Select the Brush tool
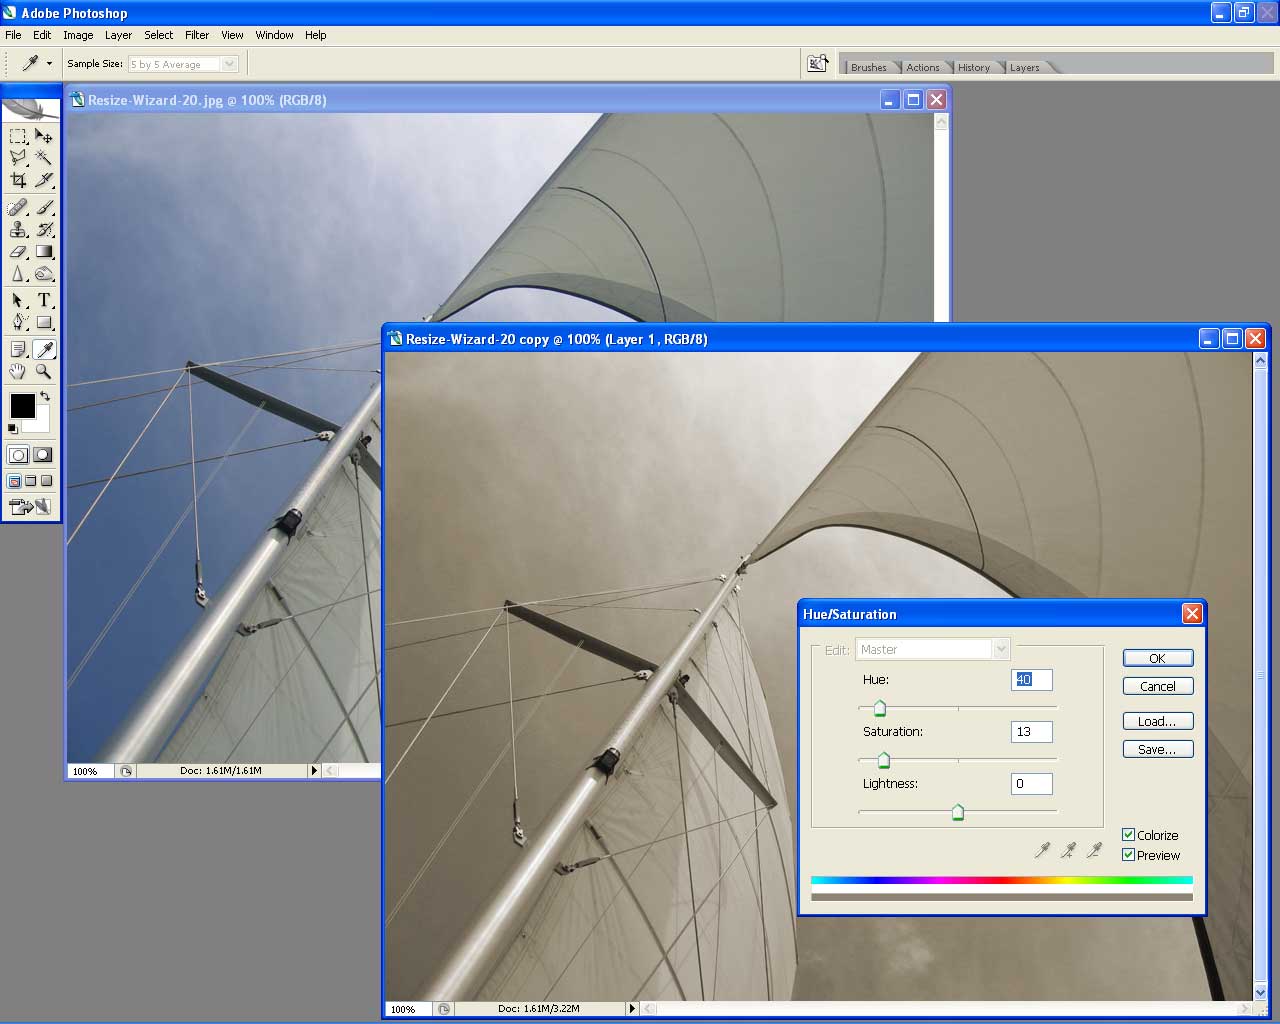This screenshot has width=1280, height=1024. click(x=44, y=208)
